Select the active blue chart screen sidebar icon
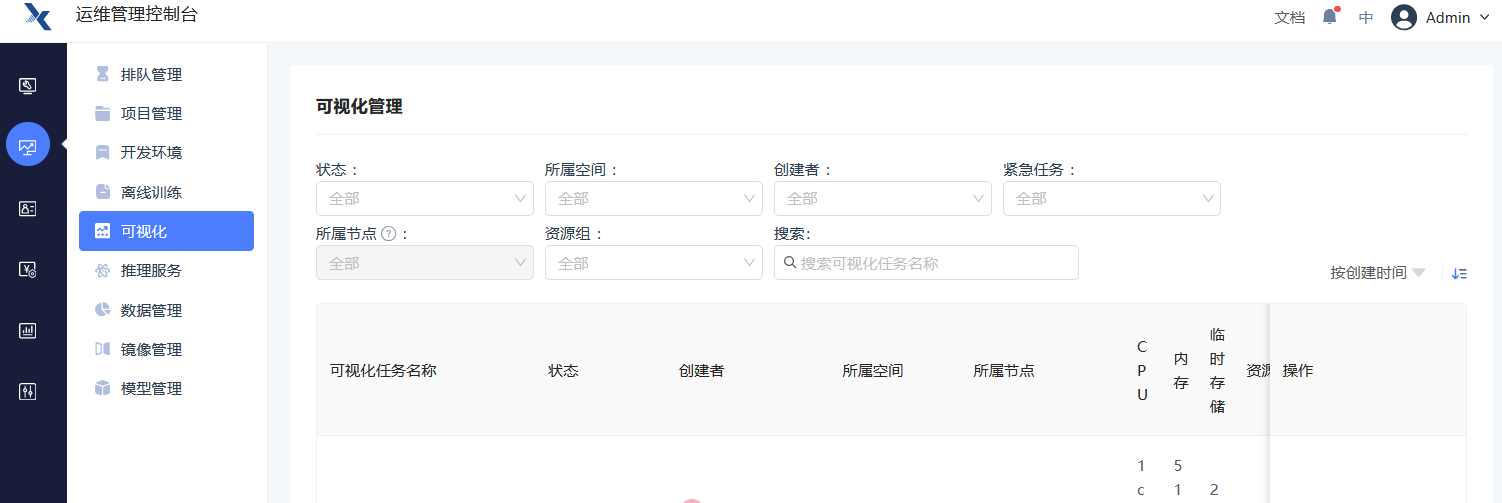1502x503 pixels. (28, 144)
